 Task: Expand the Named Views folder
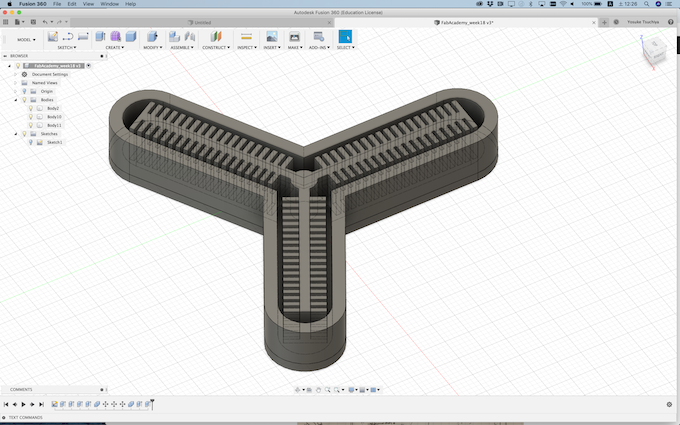pos(13,82)
